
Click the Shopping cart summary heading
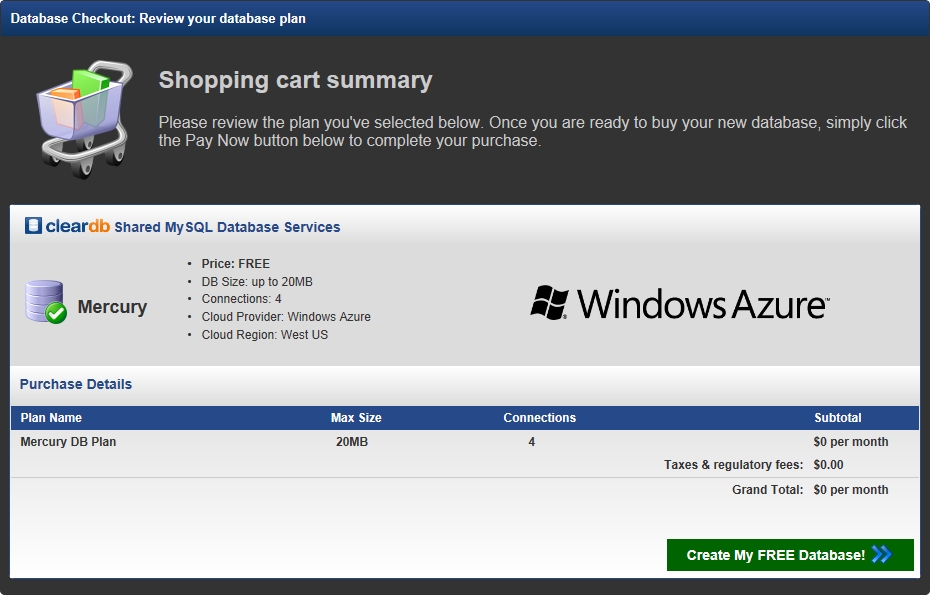[x=295, y=80]
